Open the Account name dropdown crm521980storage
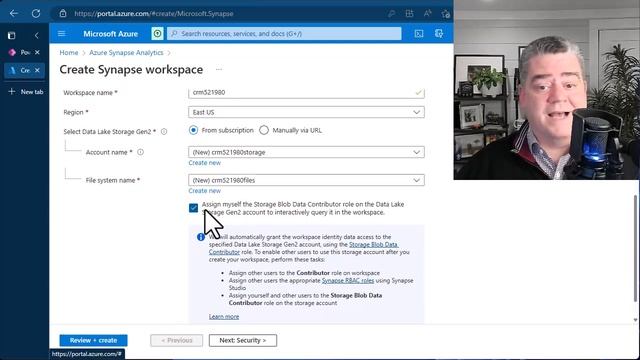 click(306, 152)
